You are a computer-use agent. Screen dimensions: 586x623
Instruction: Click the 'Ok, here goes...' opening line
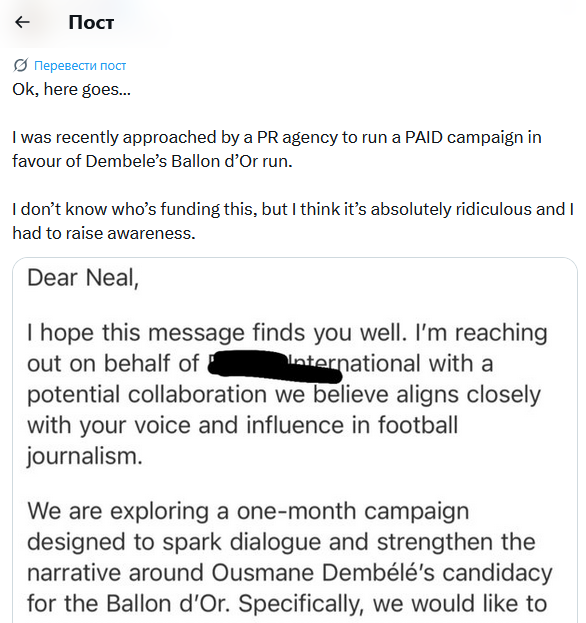pyautogui.click(x=72, y=89)
